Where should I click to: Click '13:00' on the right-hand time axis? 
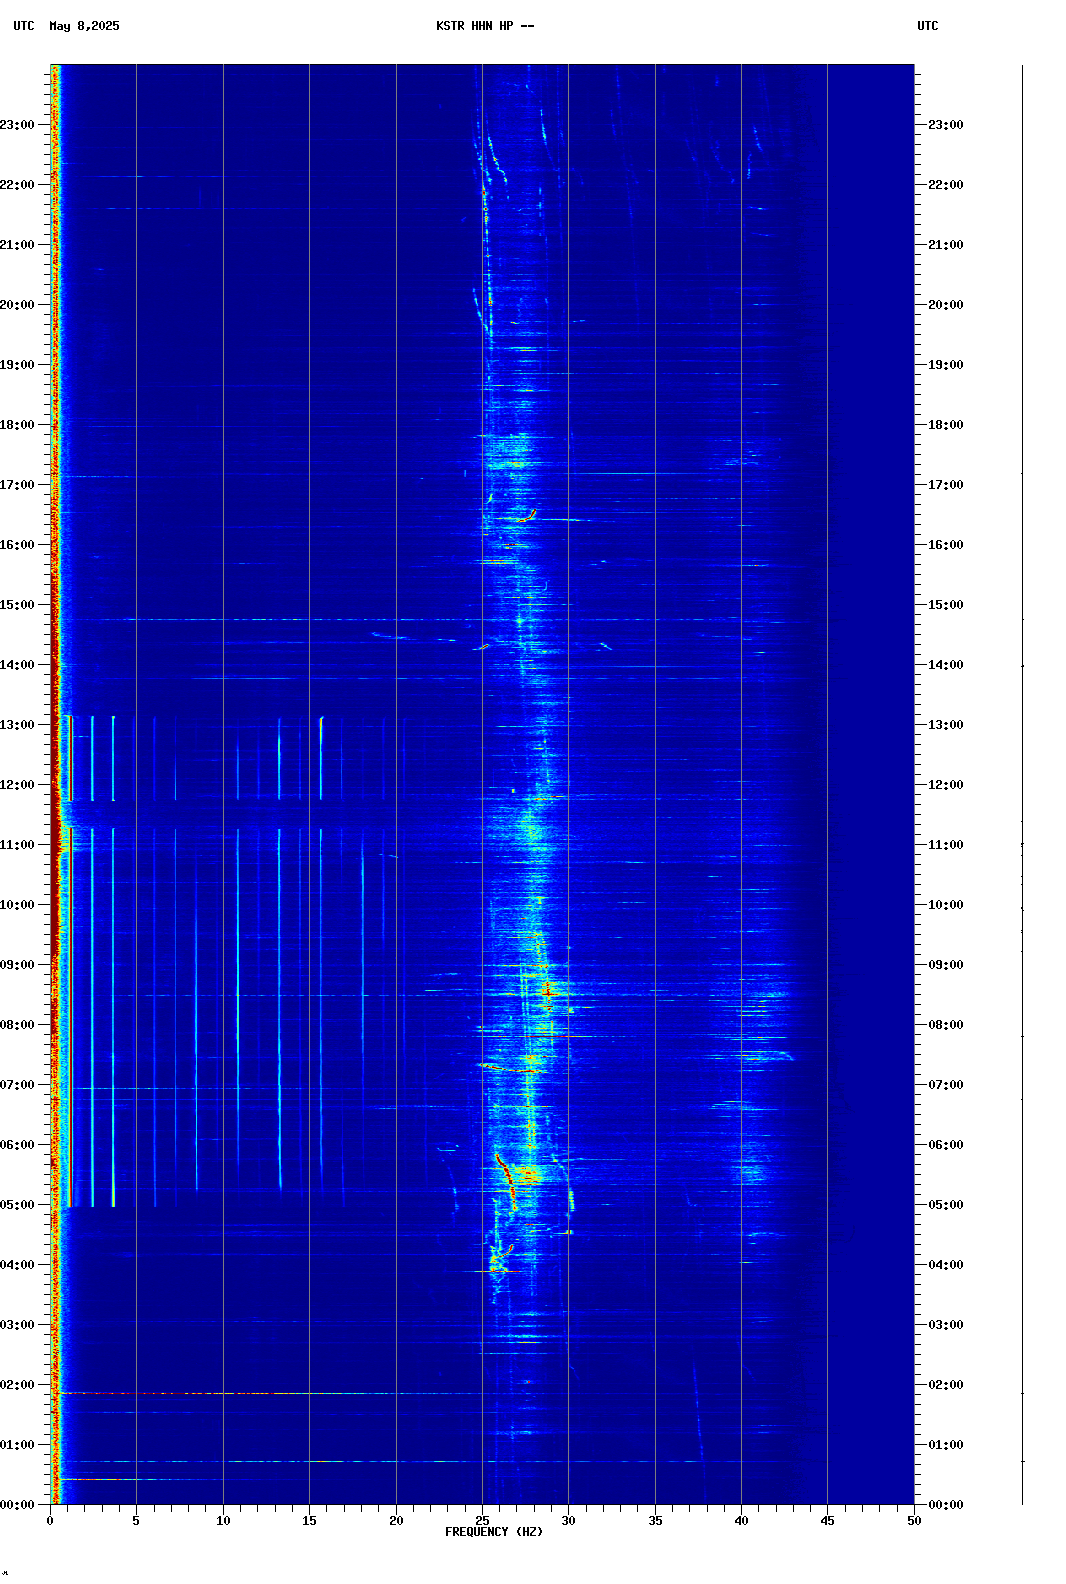[946, 725]
